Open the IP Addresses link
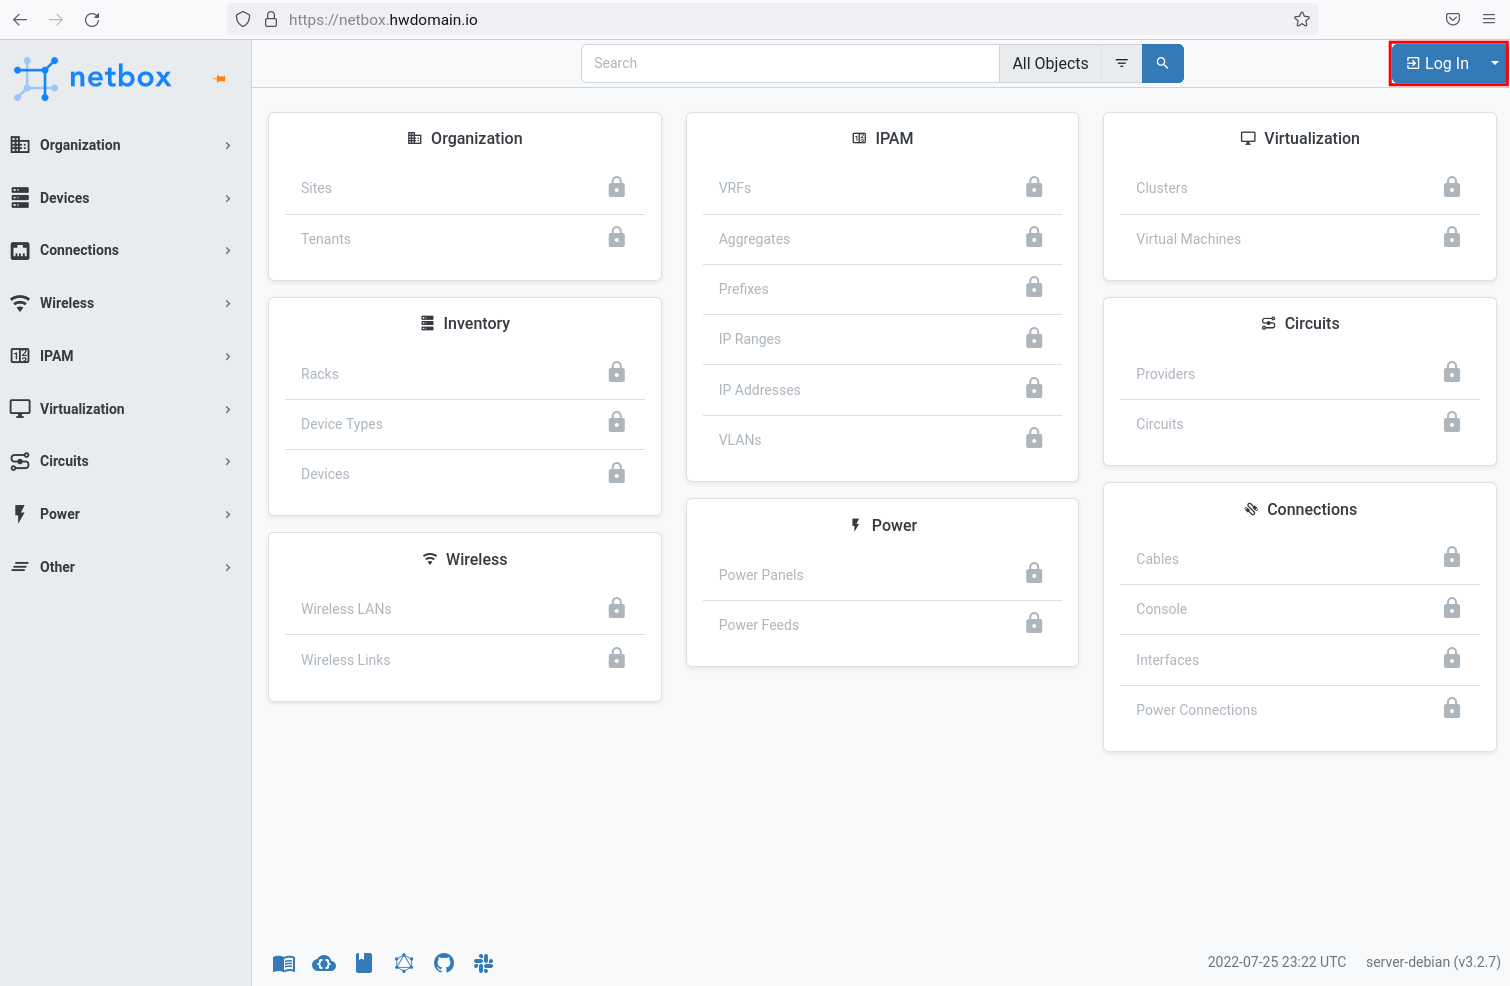Image resolution: width=1510 pixels, height=986 pixels. tap(760, 390)
